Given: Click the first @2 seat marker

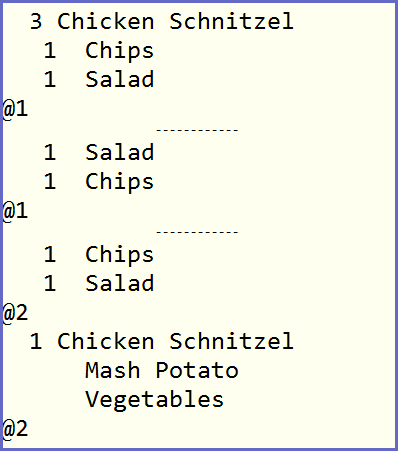Looking at the screenshot, I should click(15, 313).
